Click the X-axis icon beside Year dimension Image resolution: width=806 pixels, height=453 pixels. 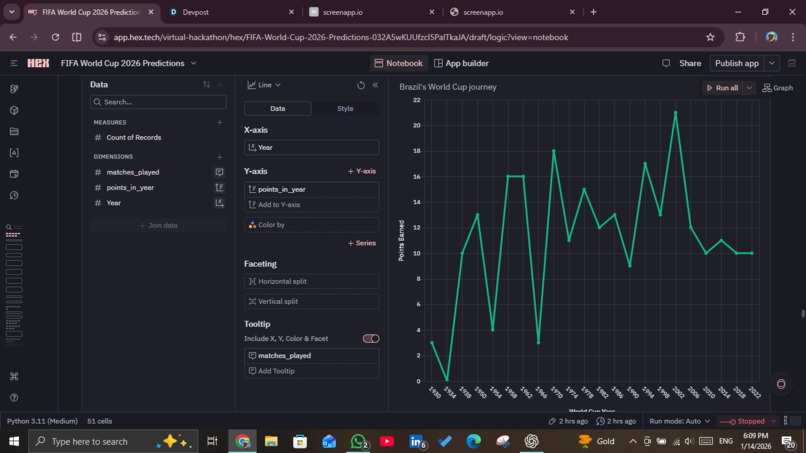(219, 203)
